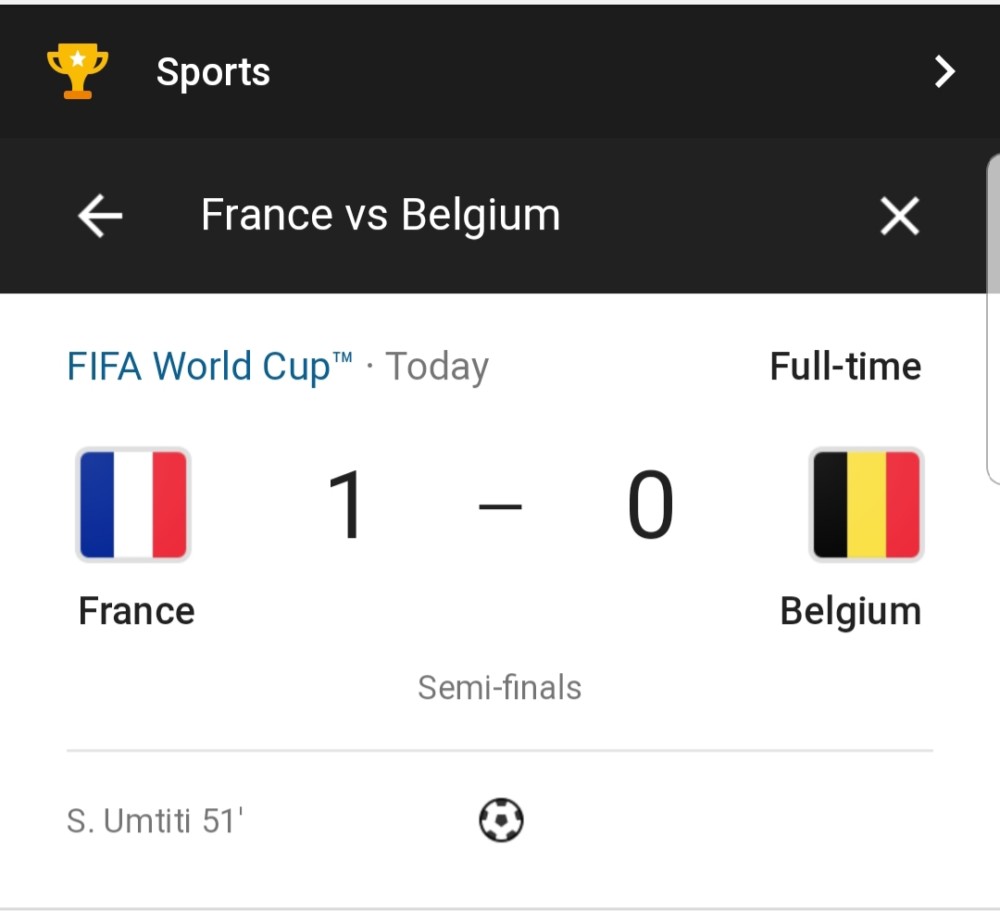Click the Sports header label
This screenshot has height=911, width=1000.
click(213, 72)
